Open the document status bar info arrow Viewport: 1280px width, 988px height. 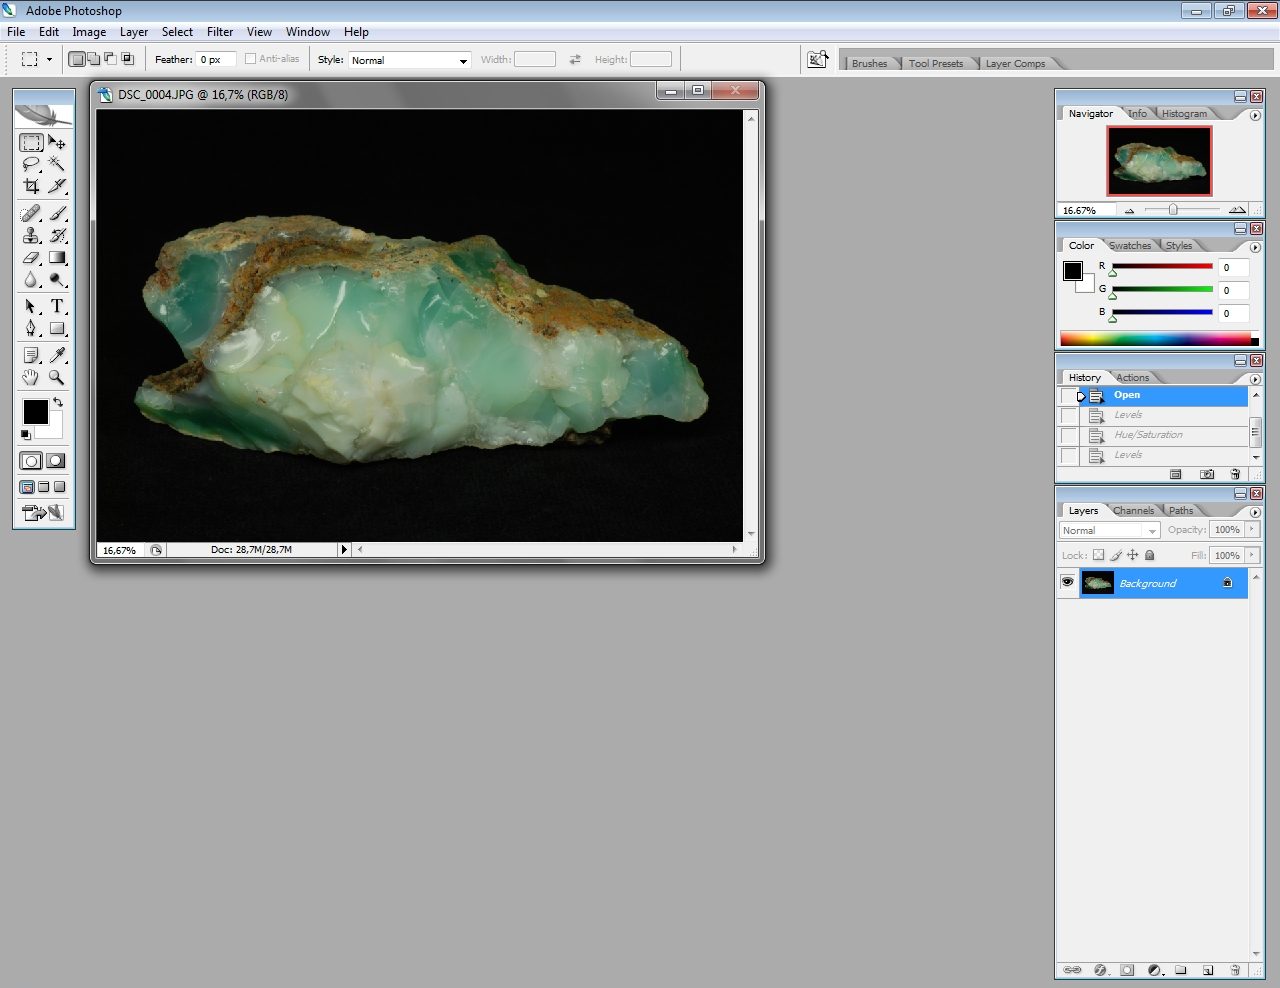coord(344,549)
